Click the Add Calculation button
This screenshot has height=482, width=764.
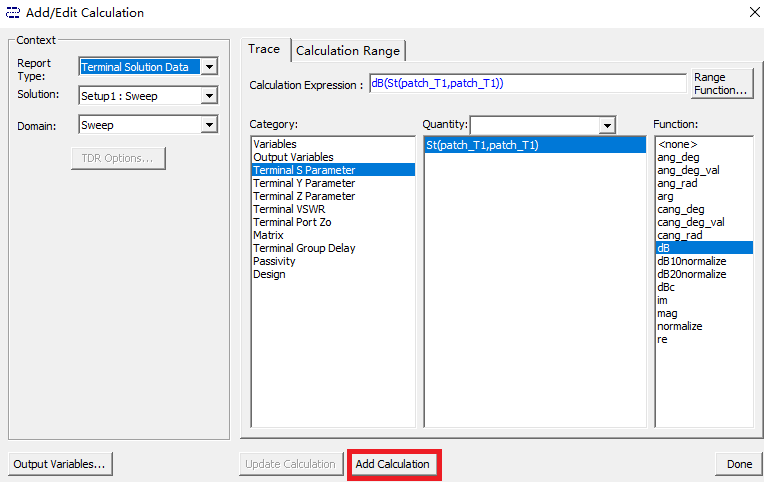(393, 464)
